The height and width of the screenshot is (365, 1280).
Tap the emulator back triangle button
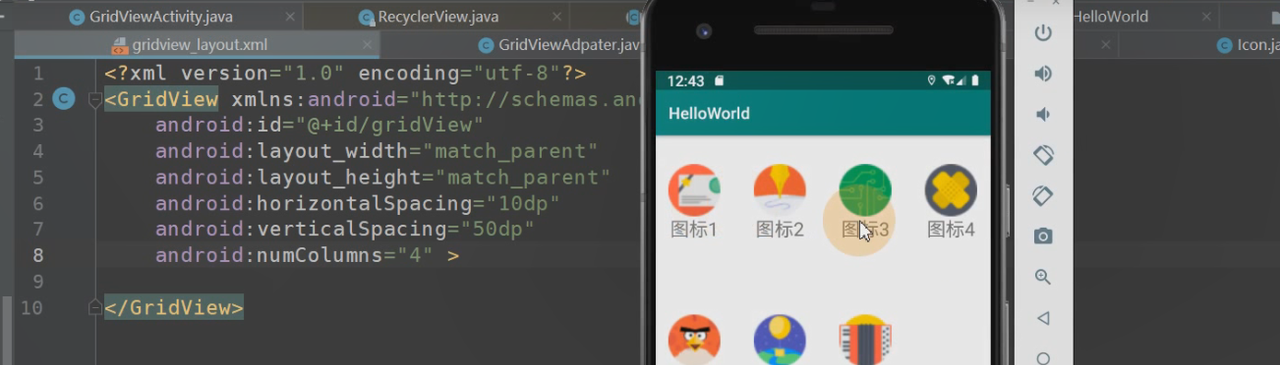pos(1043,318)
